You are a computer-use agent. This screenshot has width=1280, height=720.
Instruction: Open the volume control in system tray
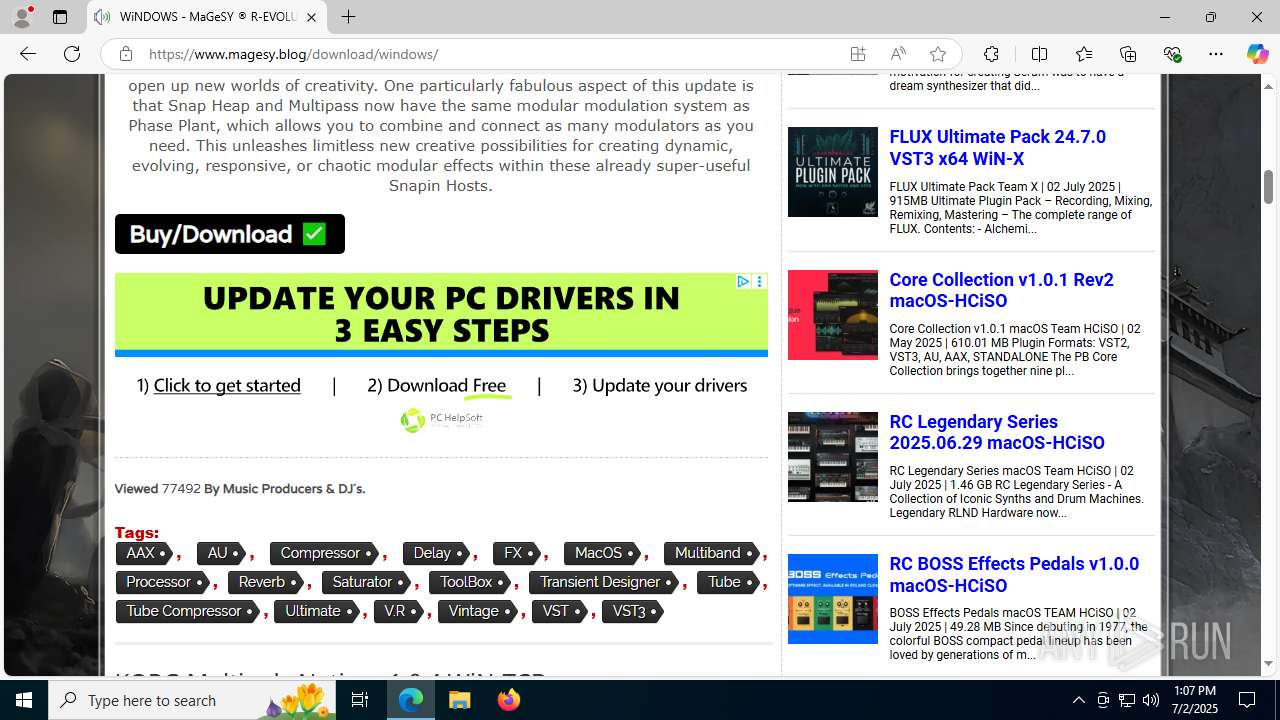(x=1151, y=700)
